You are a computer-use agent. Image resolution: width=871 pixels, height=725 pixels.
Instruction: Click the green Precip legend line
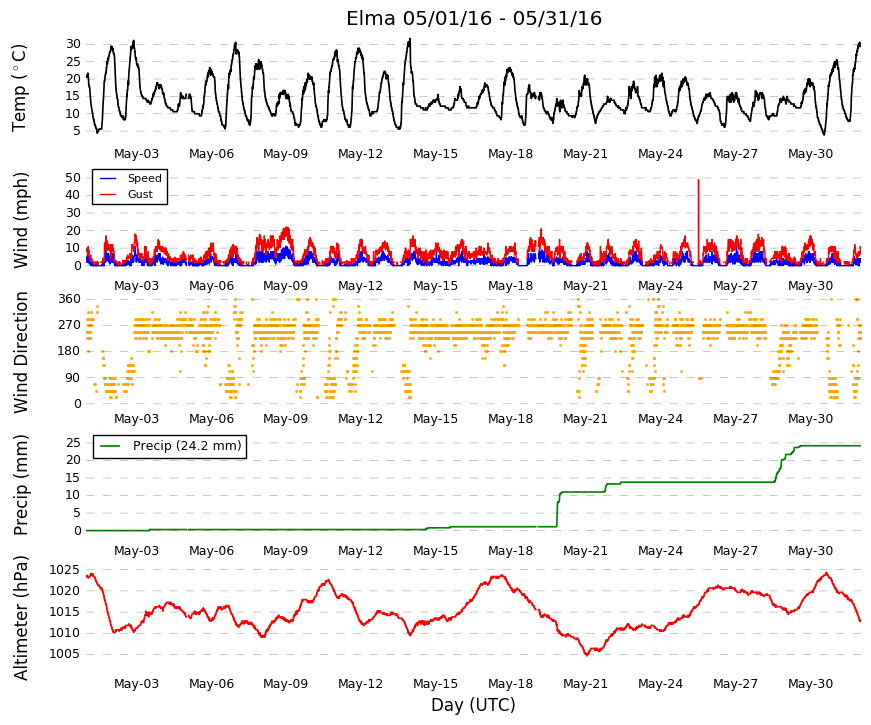pyautogui.click(x=110, y=446)
